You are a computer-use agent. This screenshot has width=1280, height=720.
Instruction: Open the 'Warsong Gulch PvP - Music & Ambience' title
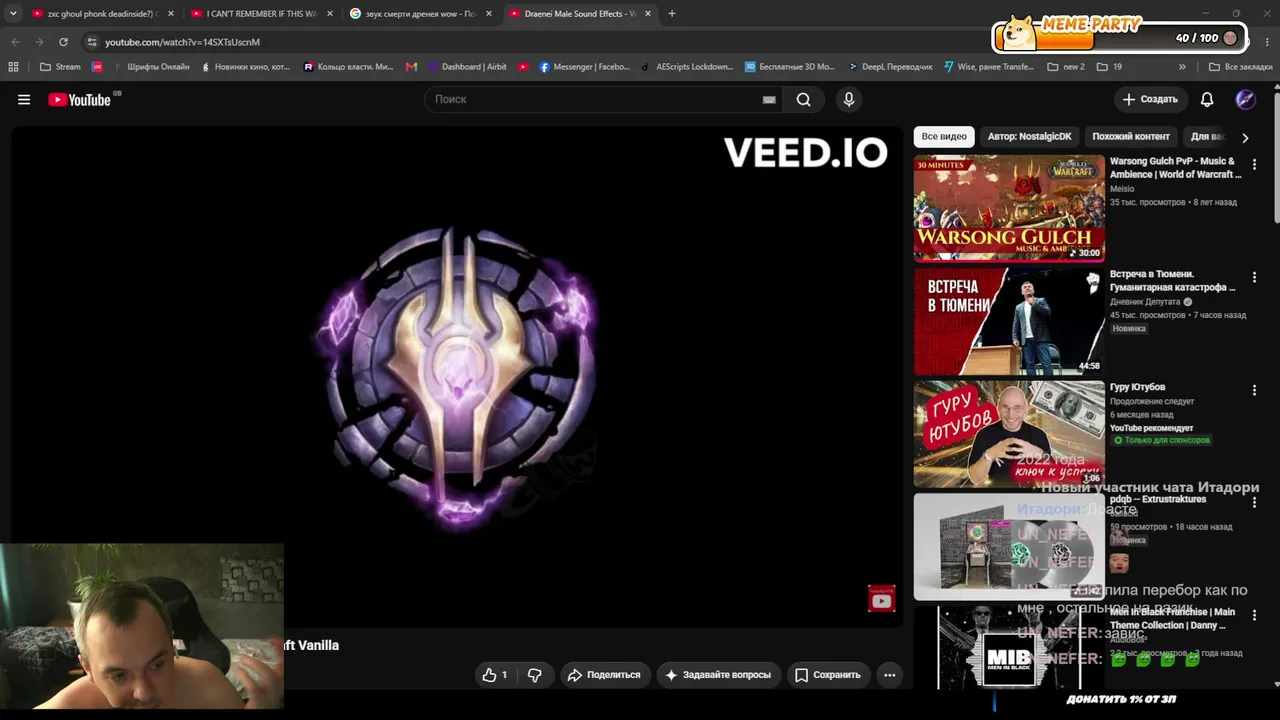[x=1175, y=167]
